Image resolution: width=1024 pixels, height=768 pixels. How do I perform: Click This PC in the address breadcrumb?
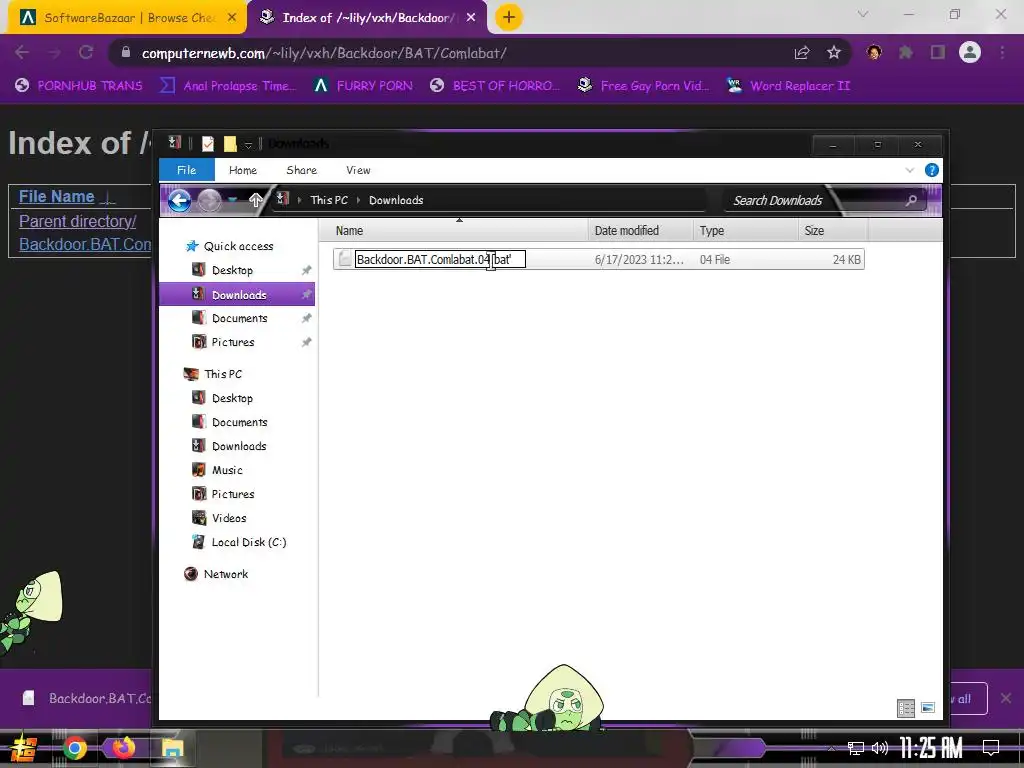[329, 200]
